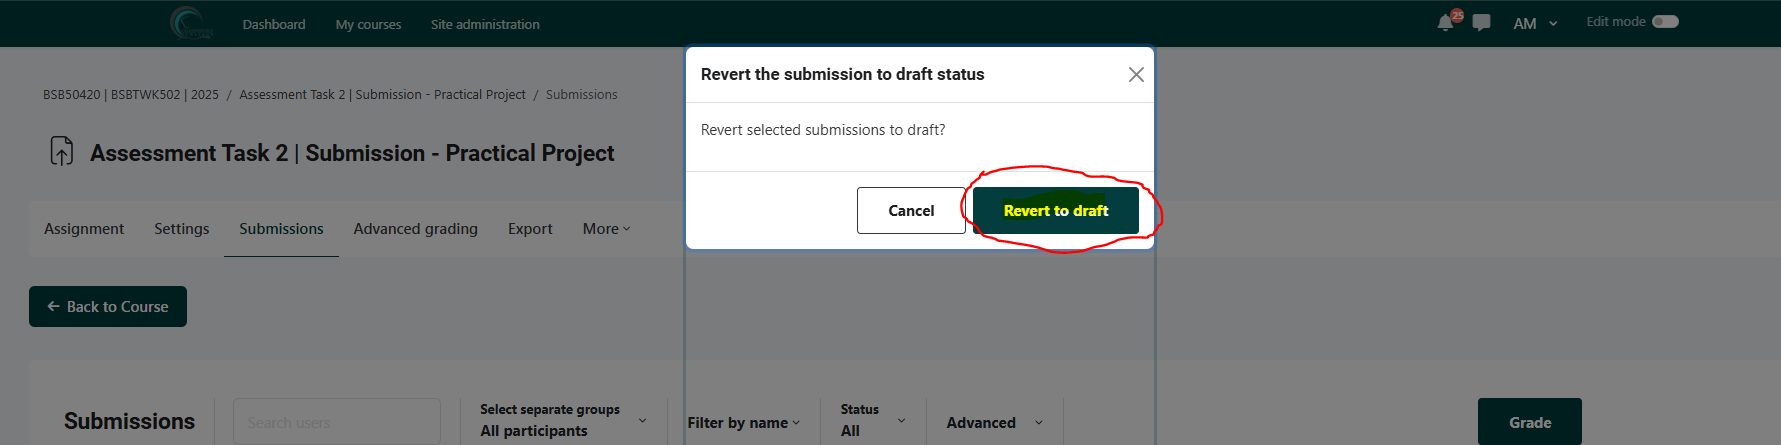The width and height of the screenshot is (1781, 445).
Task: Toggle the Edit mode switch
Action: [1665, 22]
